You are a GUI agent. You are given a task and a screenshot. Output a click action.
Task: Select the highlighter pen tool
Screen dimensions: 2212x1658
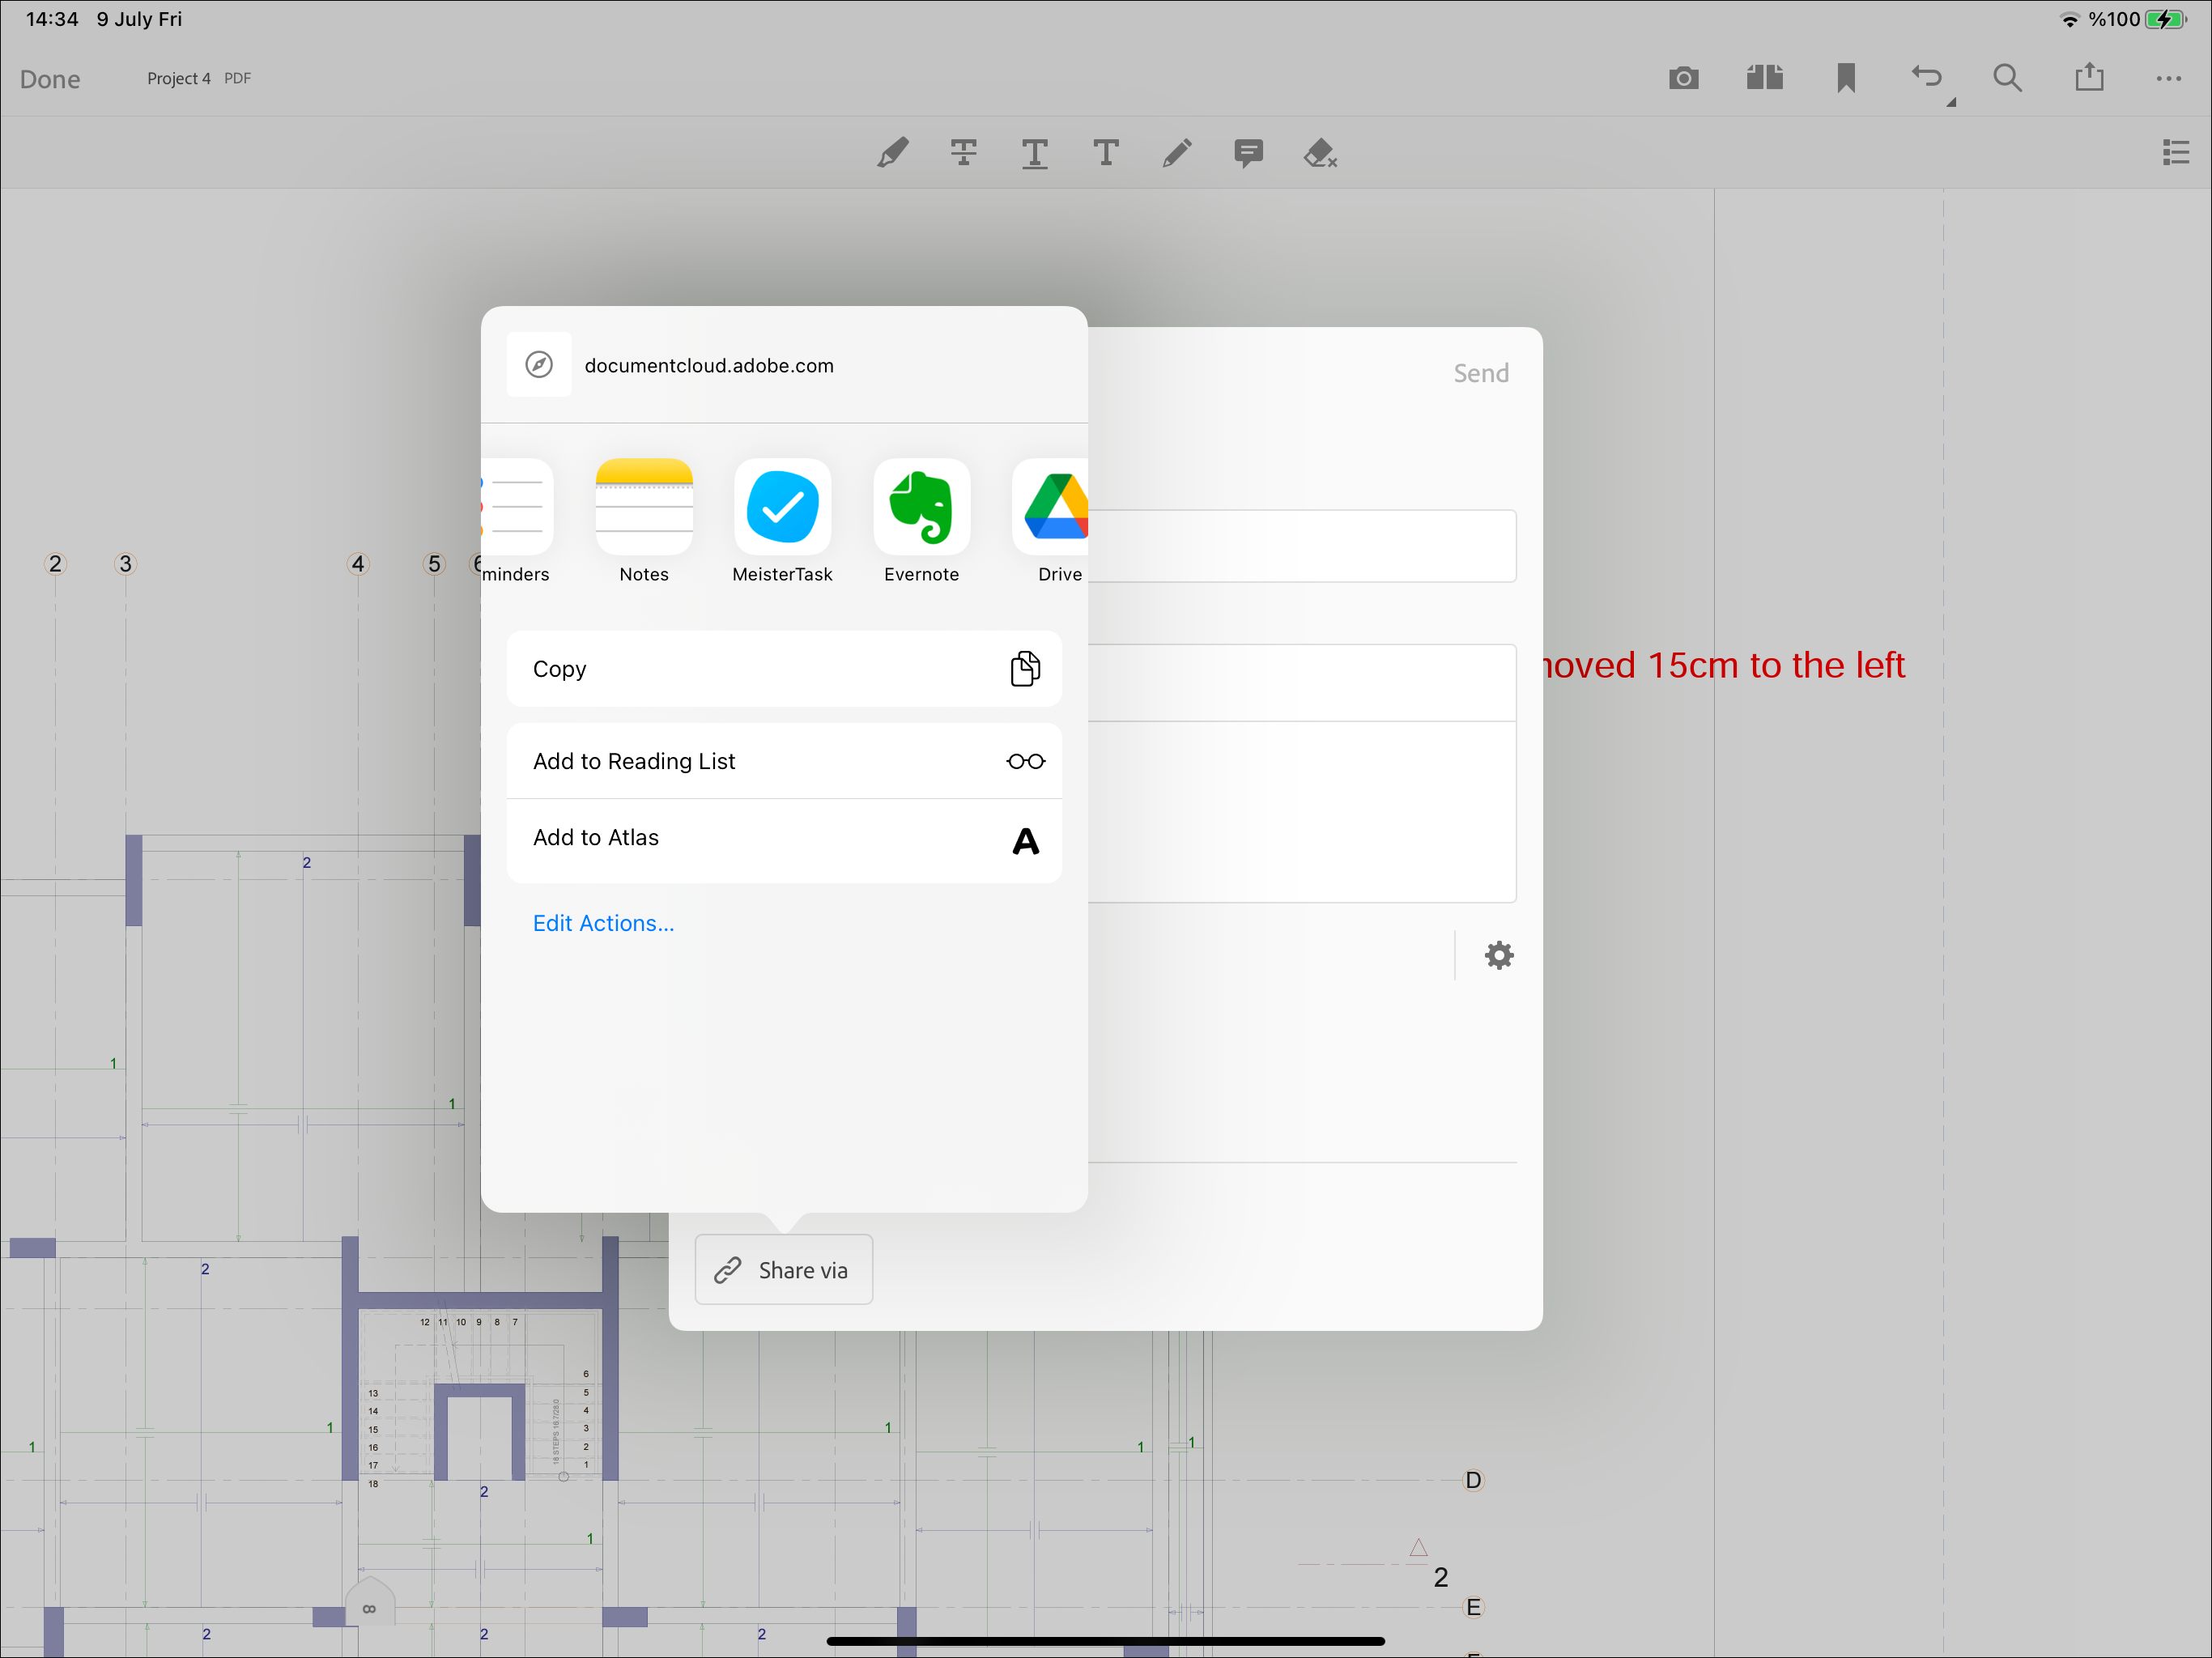[892, 153]
